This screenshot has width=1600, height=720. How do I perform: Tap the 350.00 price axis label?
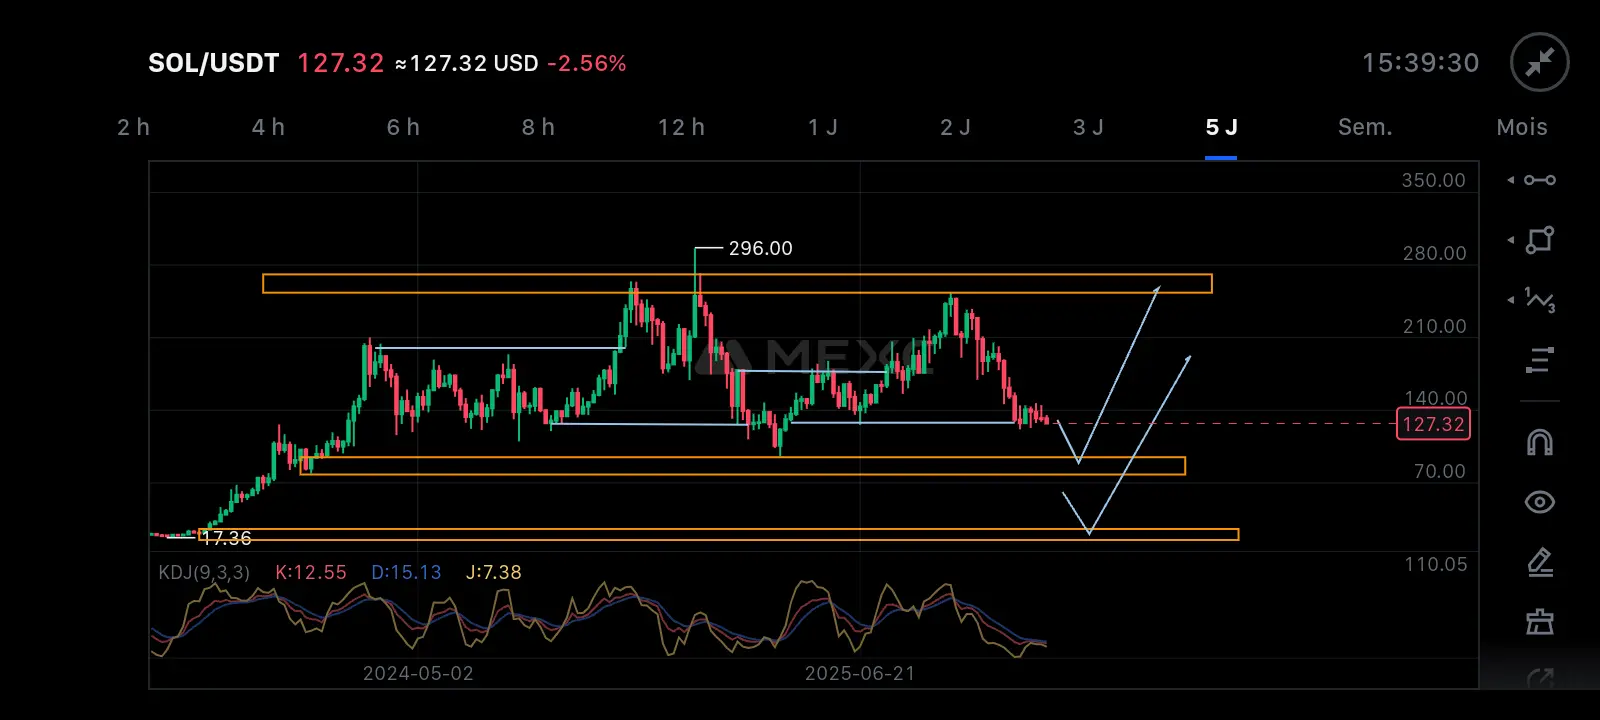[1433, 180]
